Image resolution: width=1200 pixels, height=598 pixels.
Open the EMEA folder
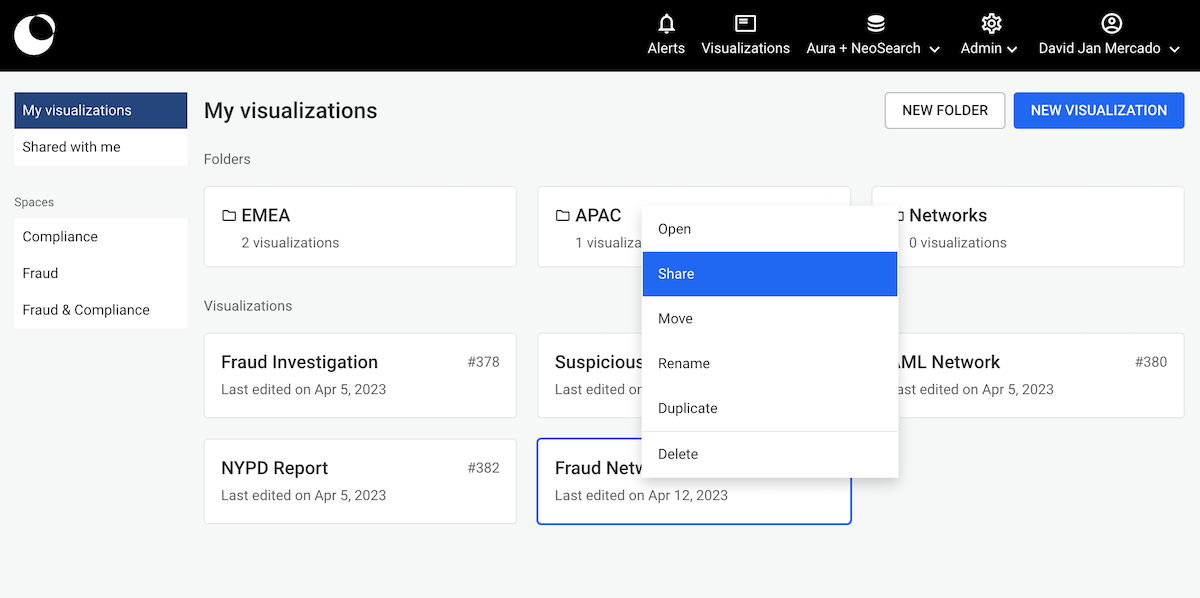pyautogui.click(x=360, y=226)
